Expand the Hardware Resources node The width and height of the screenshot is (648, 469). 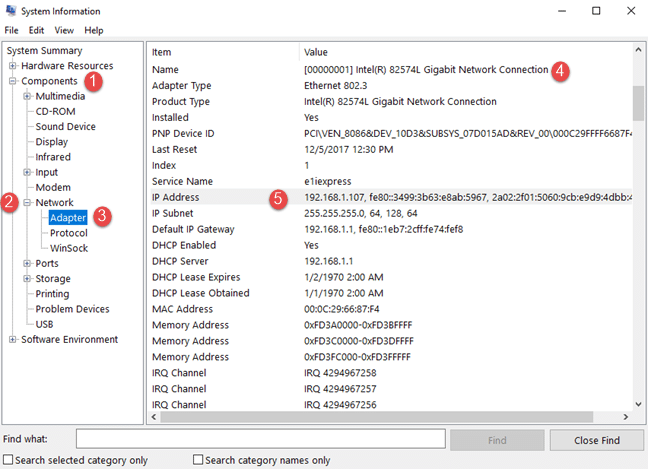point(13,66)
